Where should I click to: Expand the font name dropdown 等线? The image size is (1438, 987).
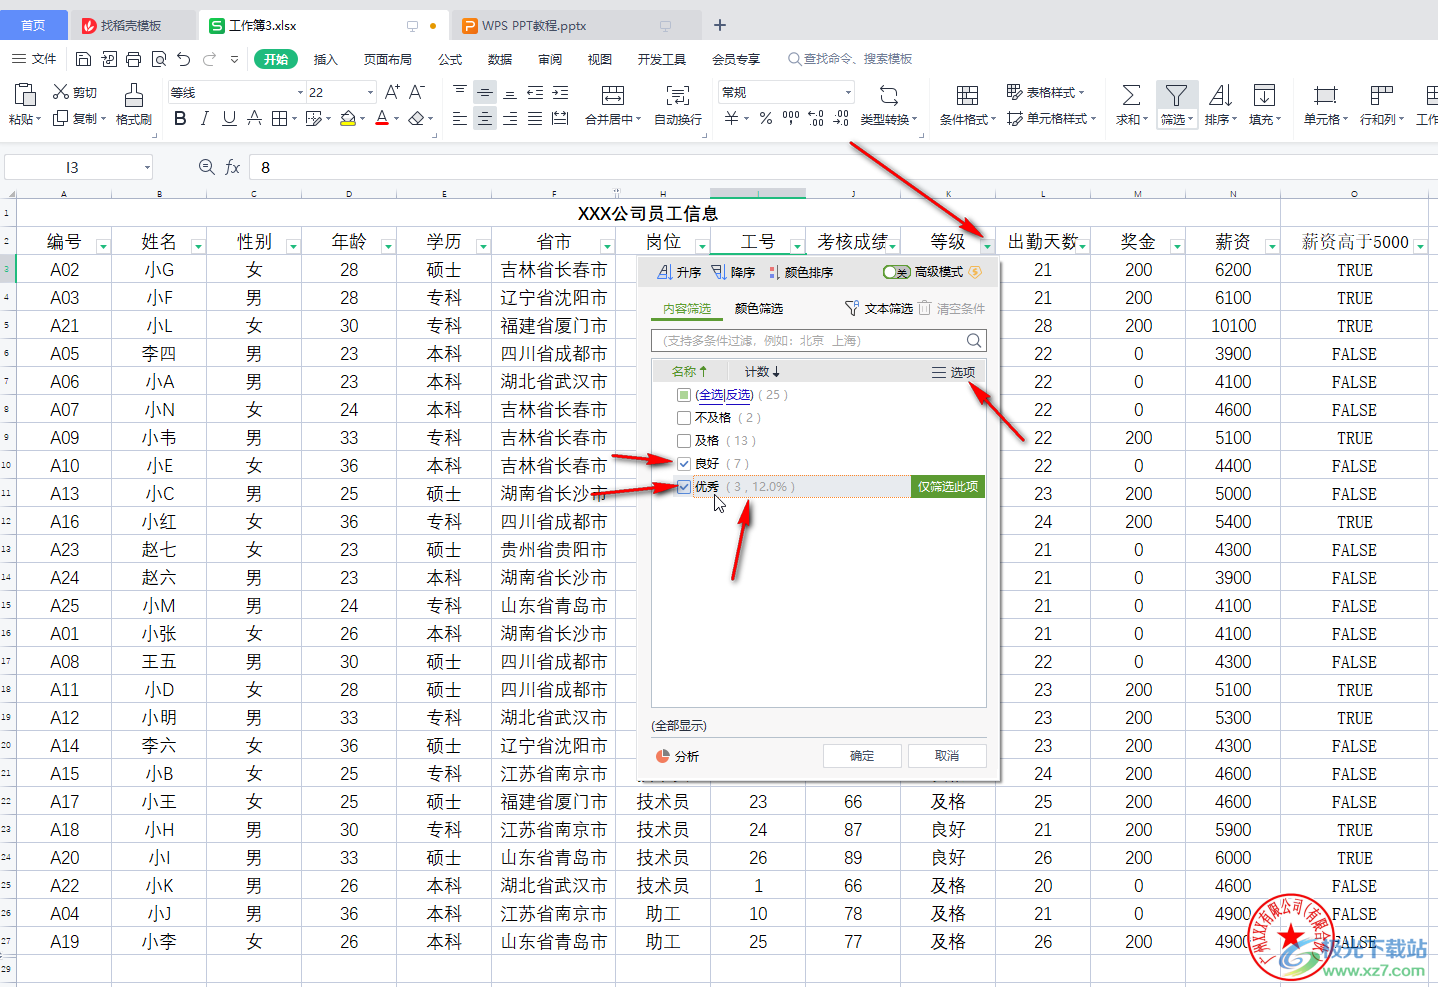[x=300, y=92]
